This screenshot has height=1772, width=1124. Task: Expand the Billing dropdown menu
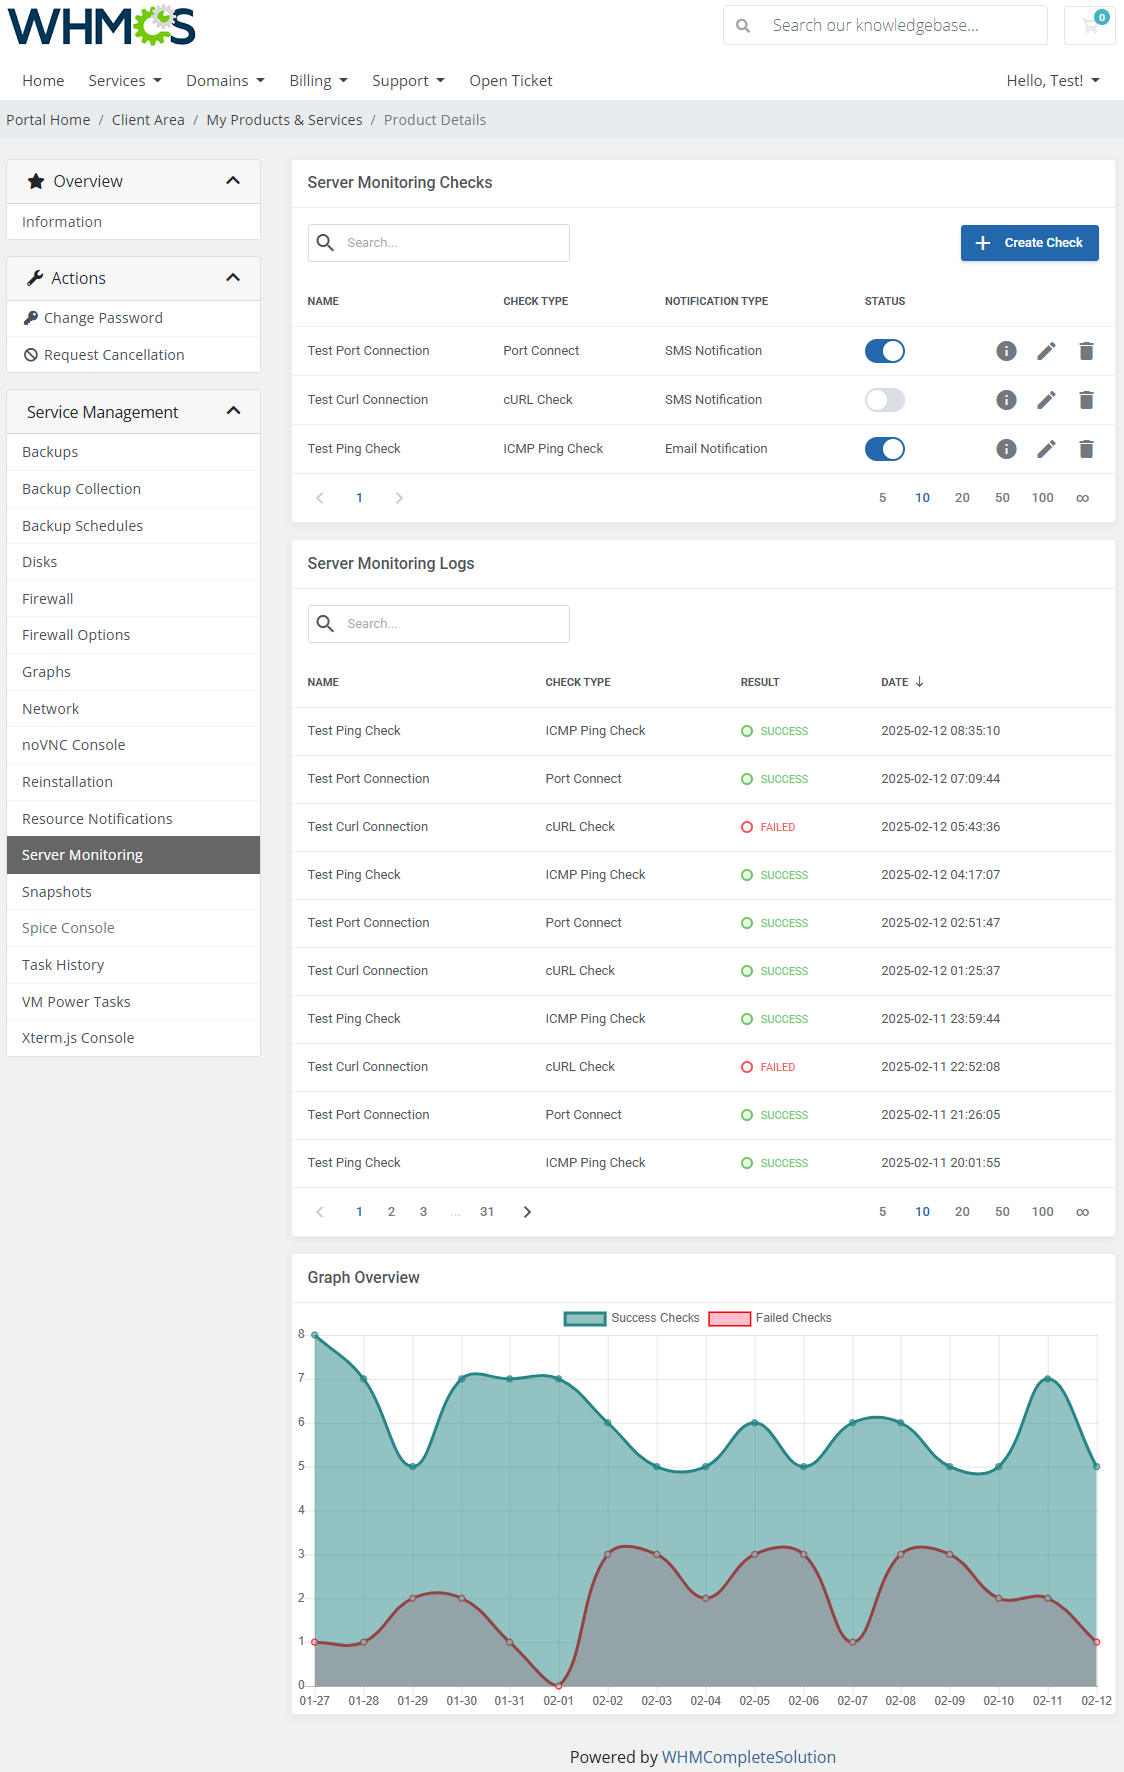click(x=318, y=81)
